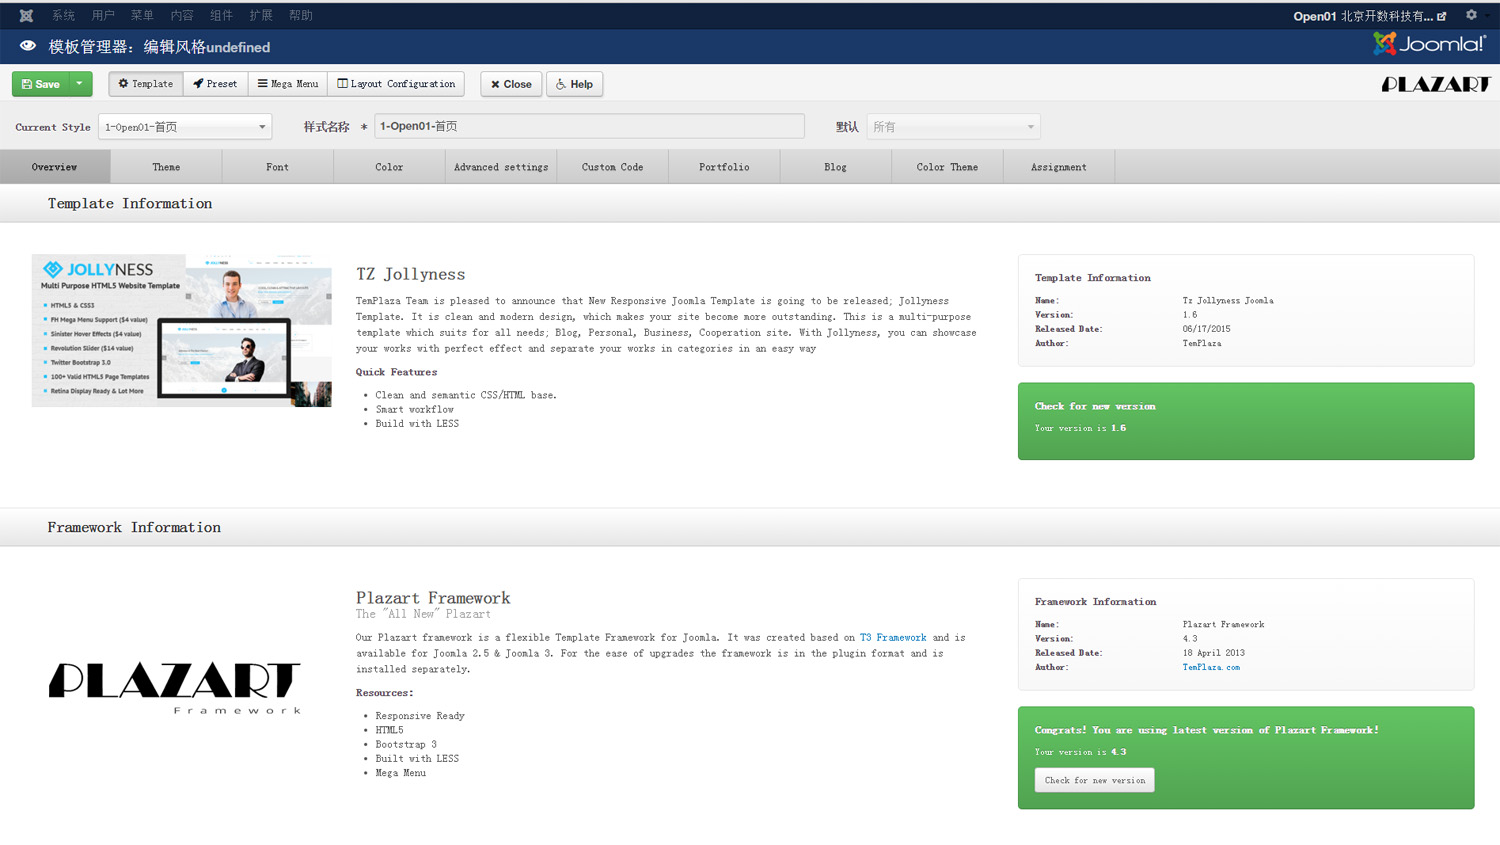1500x845 pixels.
Task: Open the Mega Menu builder
Action: pyautogui.click(x=261, y=84)
